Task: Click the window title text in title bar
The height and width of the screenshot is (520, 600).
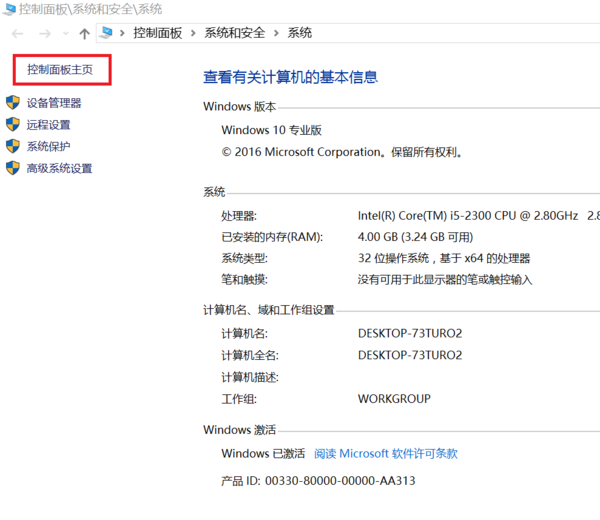Action: coord(90,9)
